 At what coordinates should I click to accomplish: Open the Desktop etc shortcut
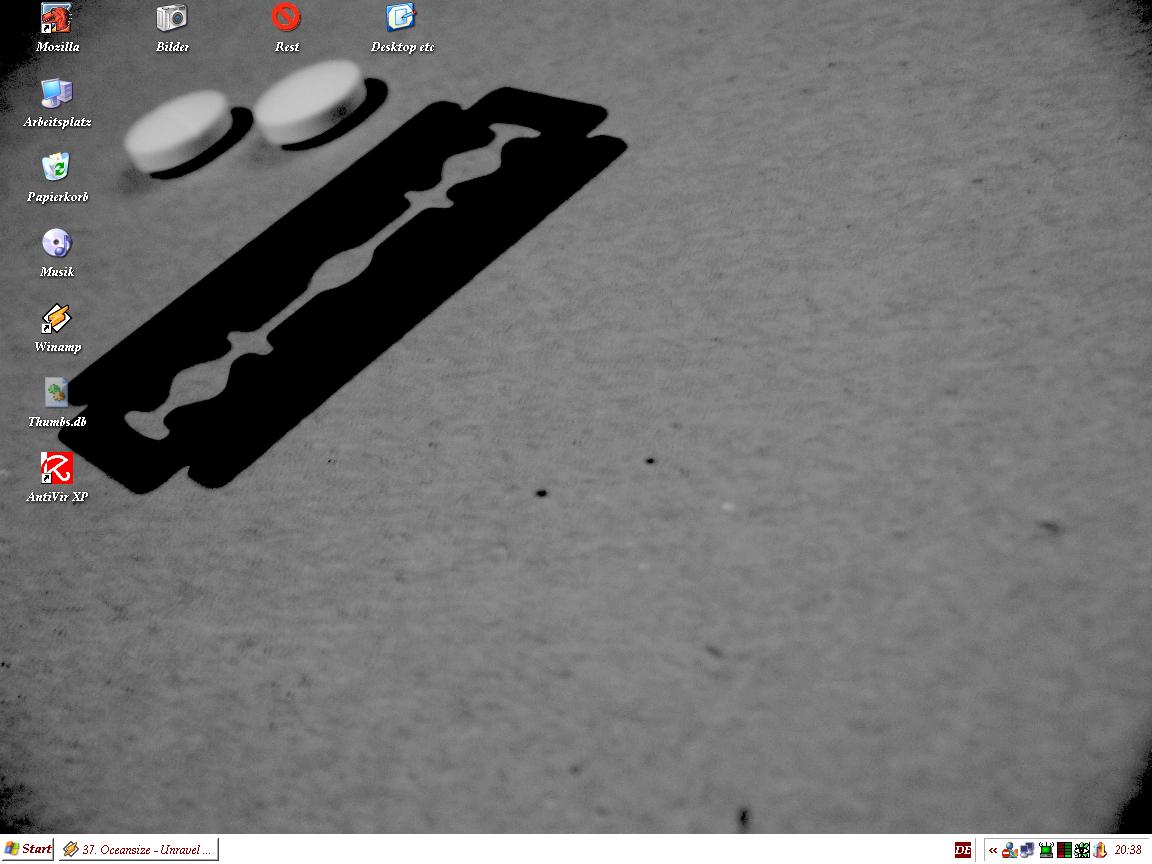point(402,18)
